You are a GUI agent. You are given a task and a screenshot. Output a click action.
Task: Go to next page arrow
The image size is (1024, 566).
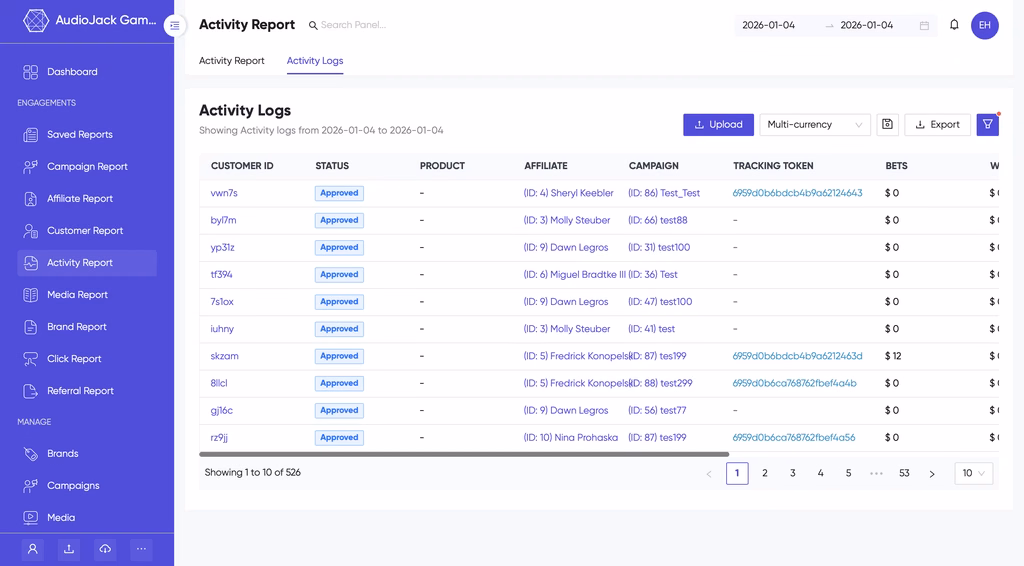[932, 473]
